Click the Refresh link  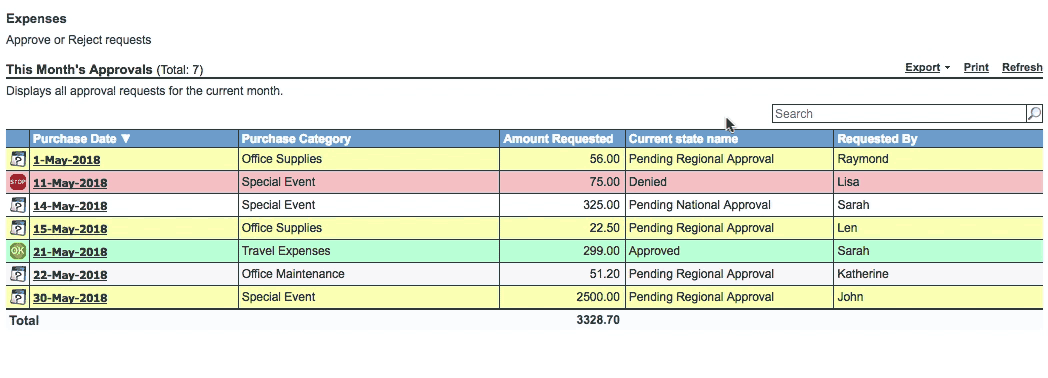[x=1022, y=67]
